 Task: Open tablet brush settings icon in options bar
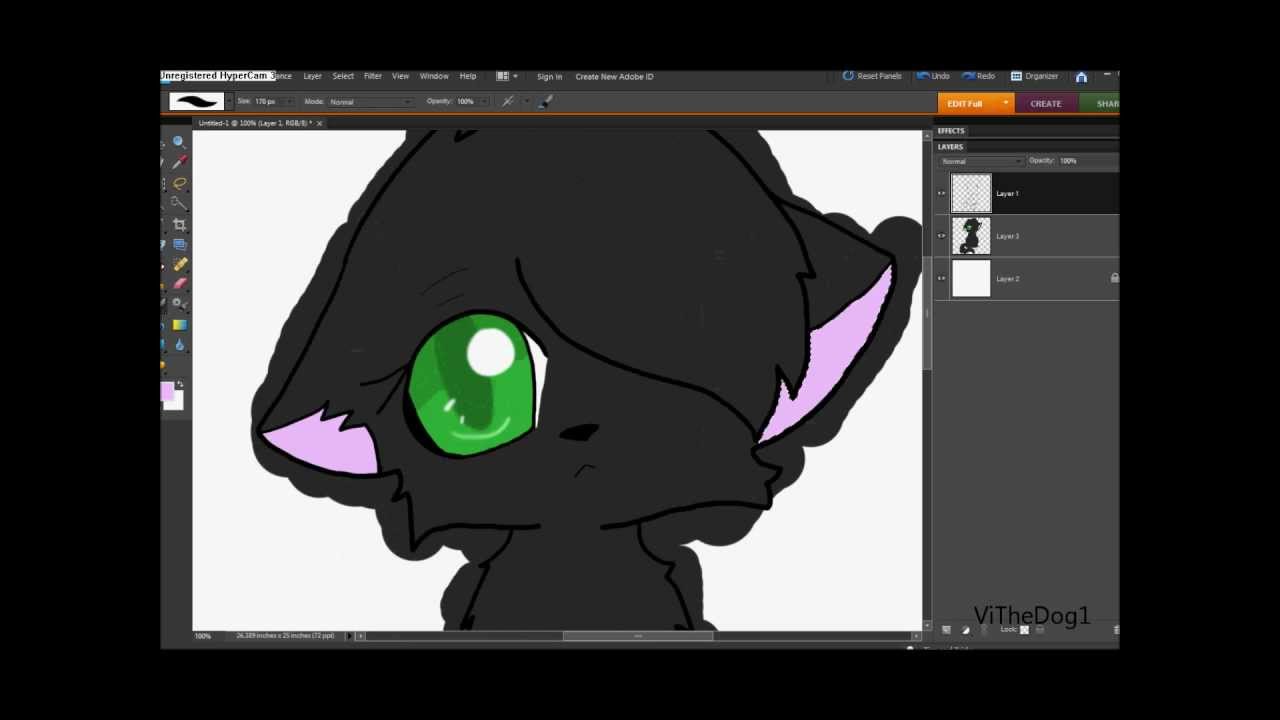click(x=545, y=101)
